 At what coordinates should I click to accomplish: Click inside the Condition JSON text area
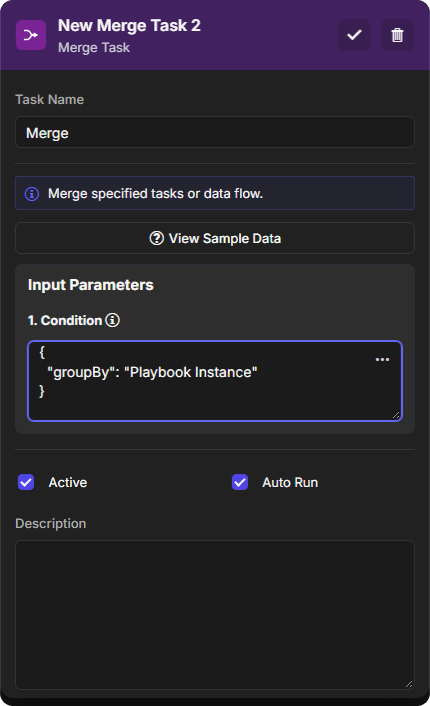215,381
